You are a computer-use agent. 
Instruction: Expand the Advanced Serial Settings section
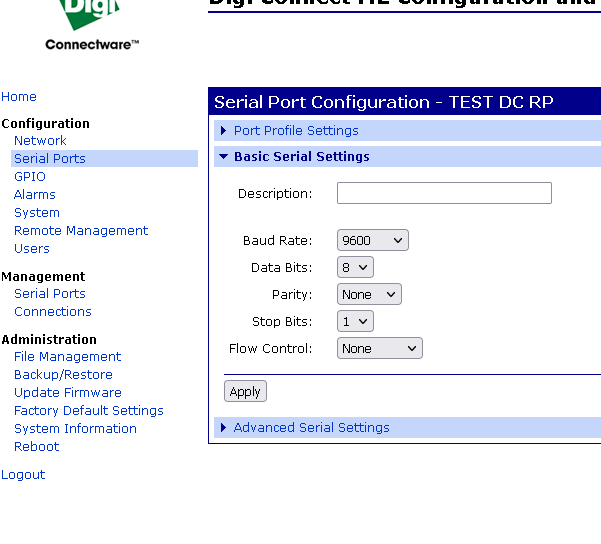pyautogui.click(x=312, y=428)
